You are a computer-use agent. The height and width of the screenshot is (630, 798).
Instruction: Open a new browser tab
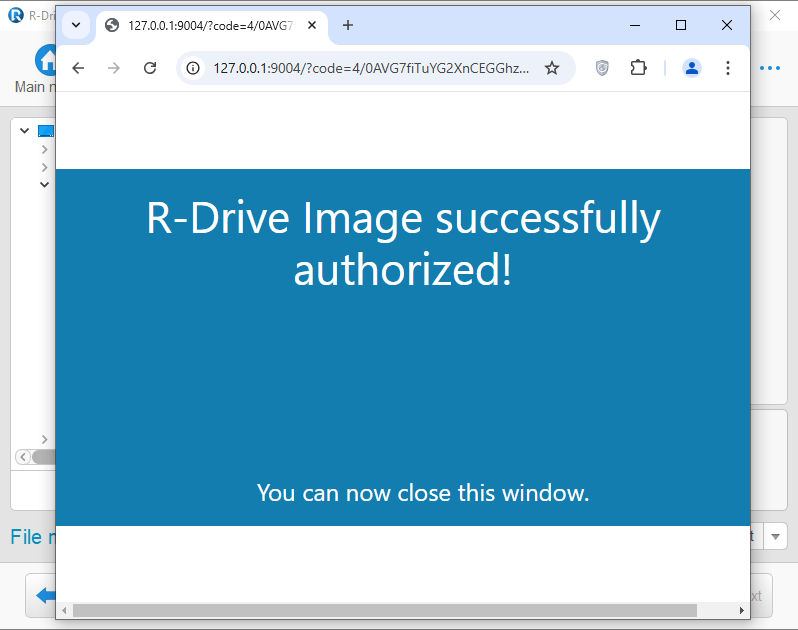(x=348, y=25)
